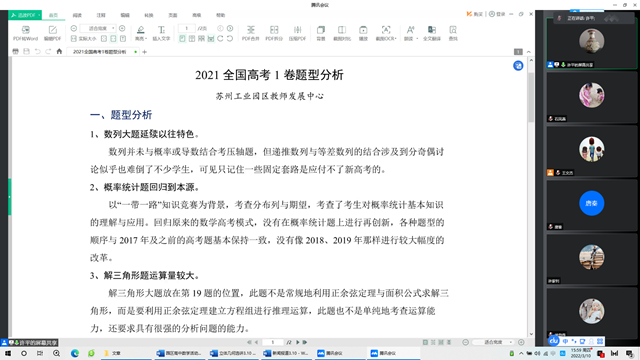640x360 pixels.
Task: Zoom out with the minus magnifier icon
Action: point(73,29)
